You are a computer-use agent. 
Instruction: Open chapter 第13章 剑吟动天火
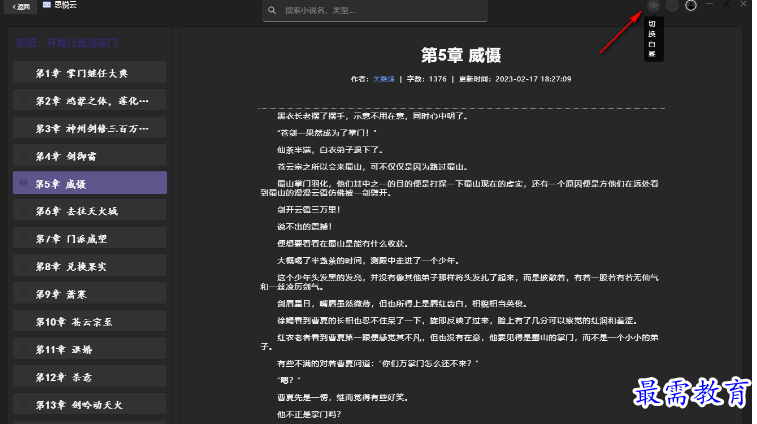pos(90,404)
